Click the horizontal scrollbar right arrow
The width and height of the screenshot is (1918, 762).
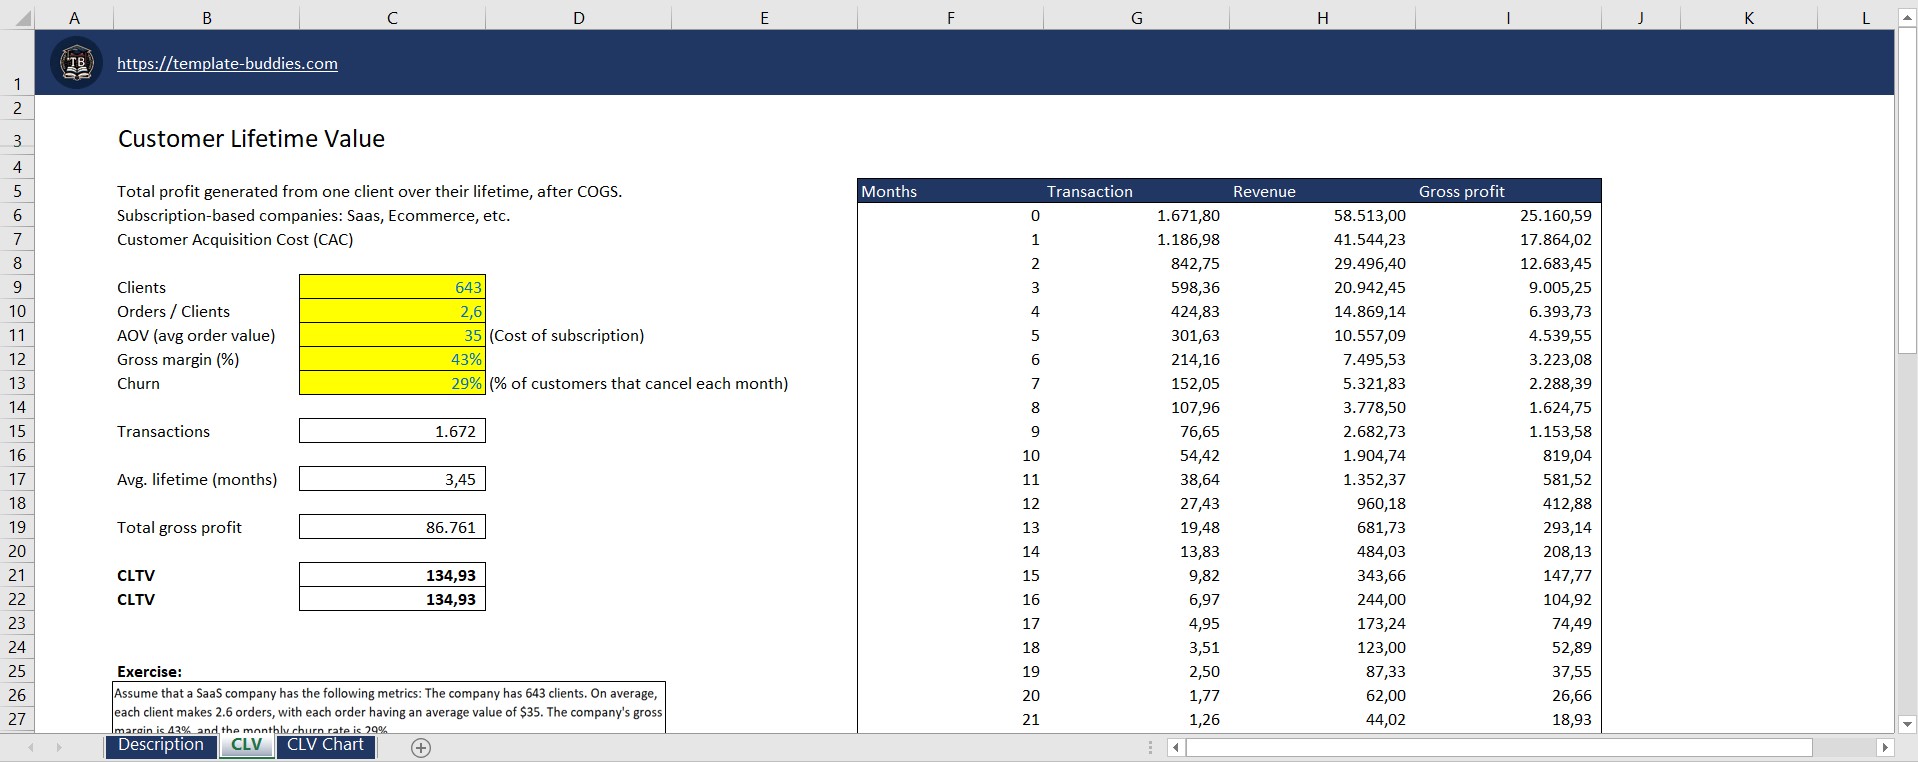coord(1885,747)
